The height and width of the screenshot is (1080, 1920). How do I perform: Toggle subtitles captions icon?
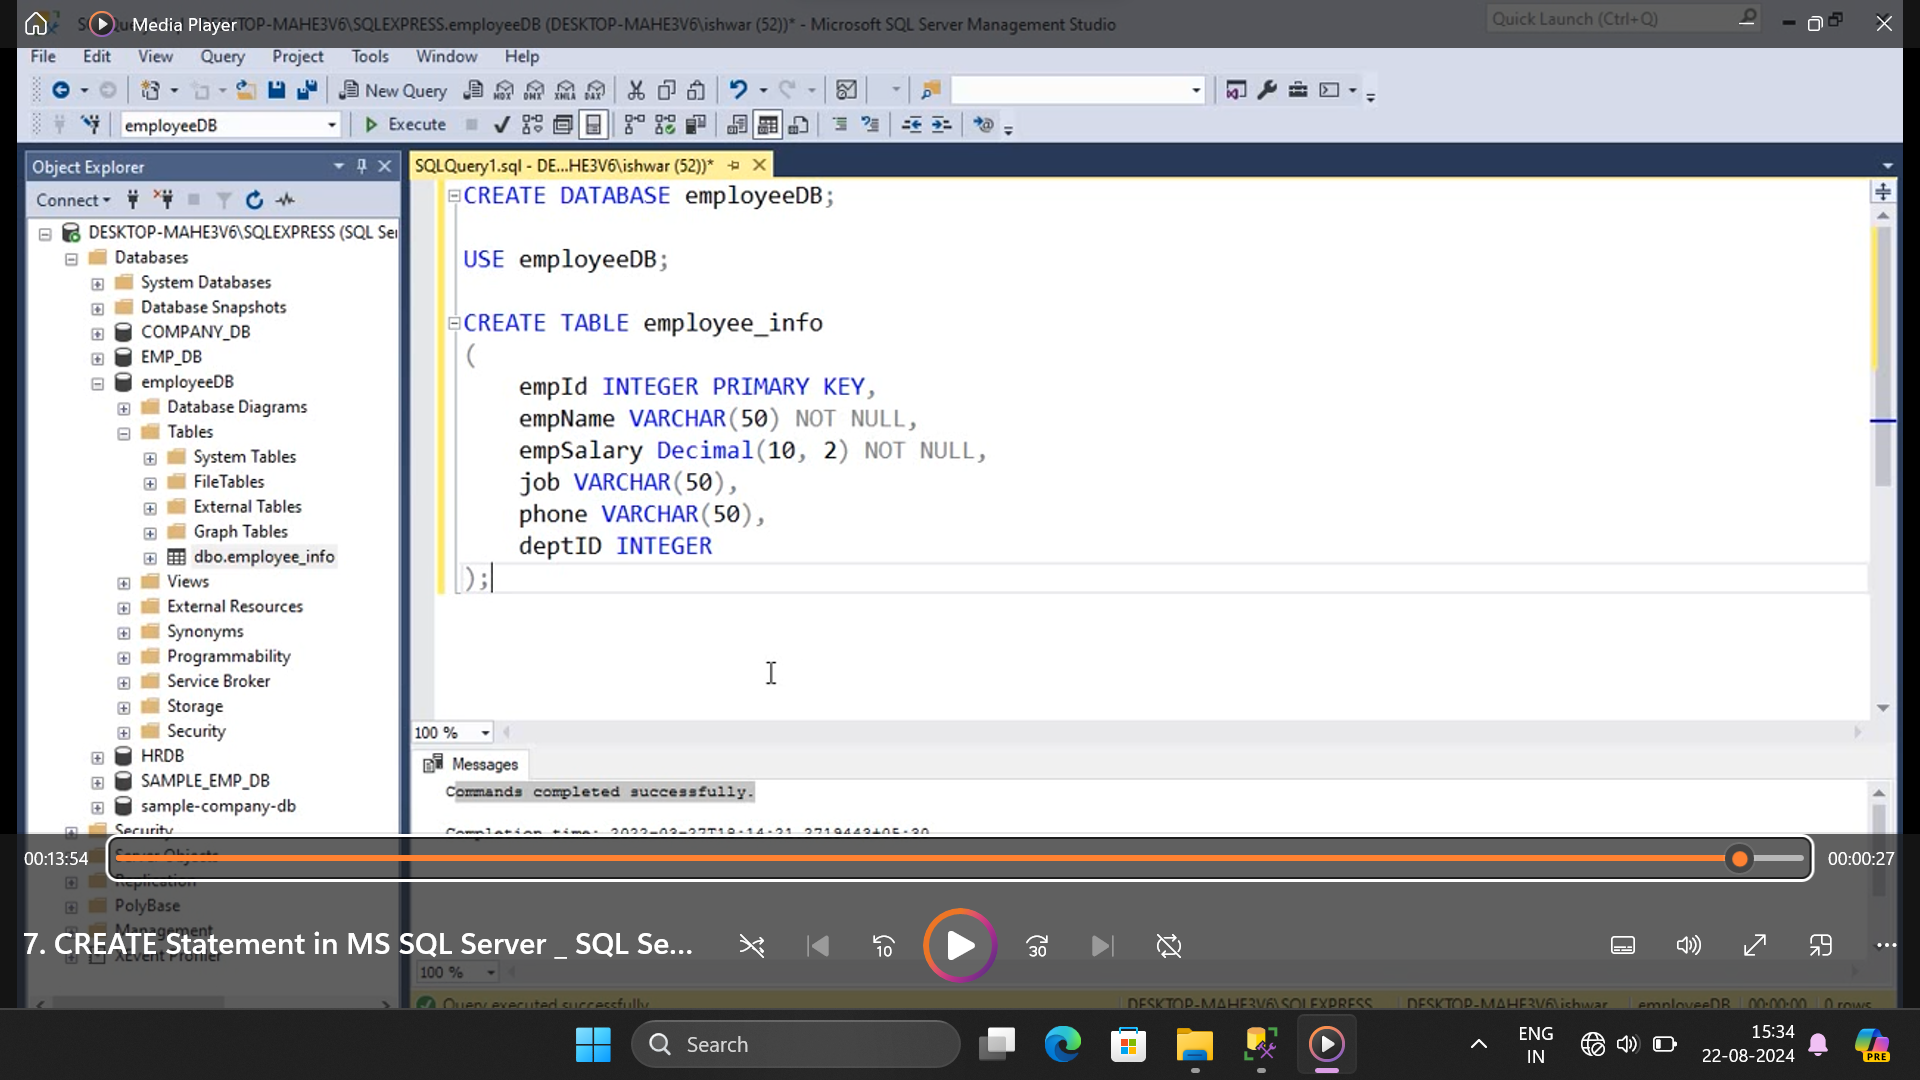click(x=1622, y=945)
